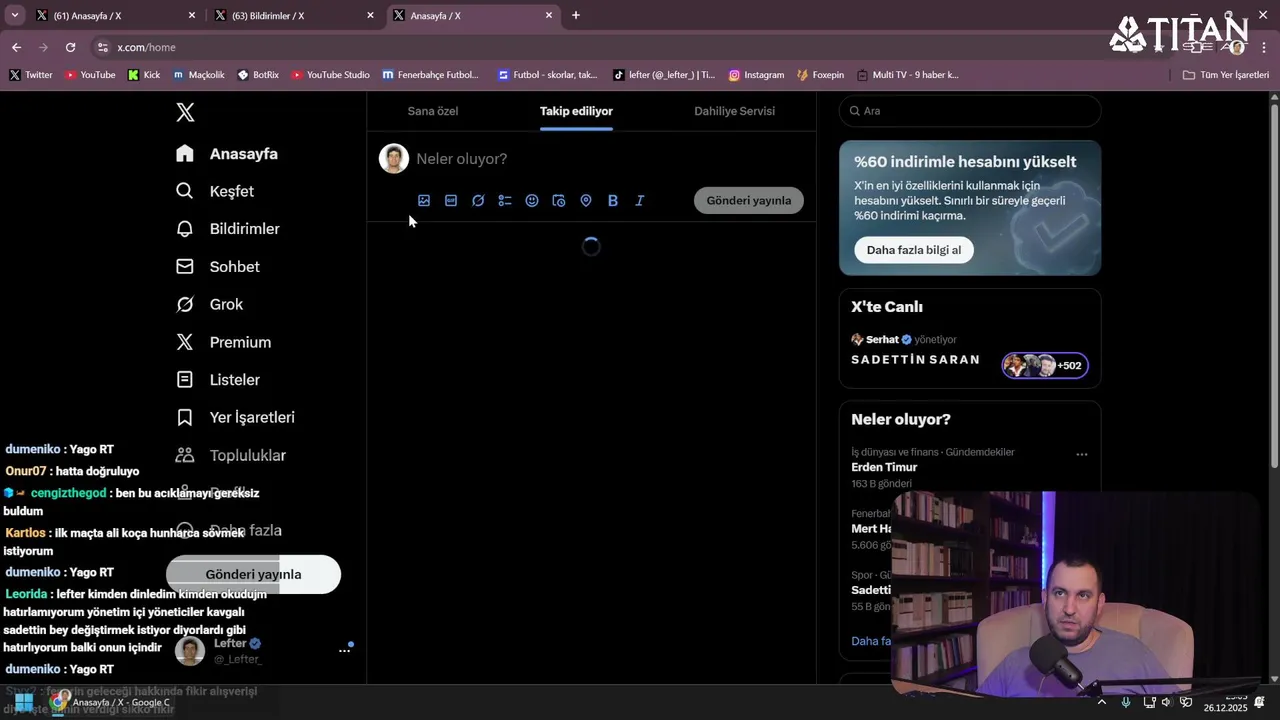Click profile avatar in composer
Image resolution: width=1280 pixels, height=720 pixels.
click(x=394, y=159)
